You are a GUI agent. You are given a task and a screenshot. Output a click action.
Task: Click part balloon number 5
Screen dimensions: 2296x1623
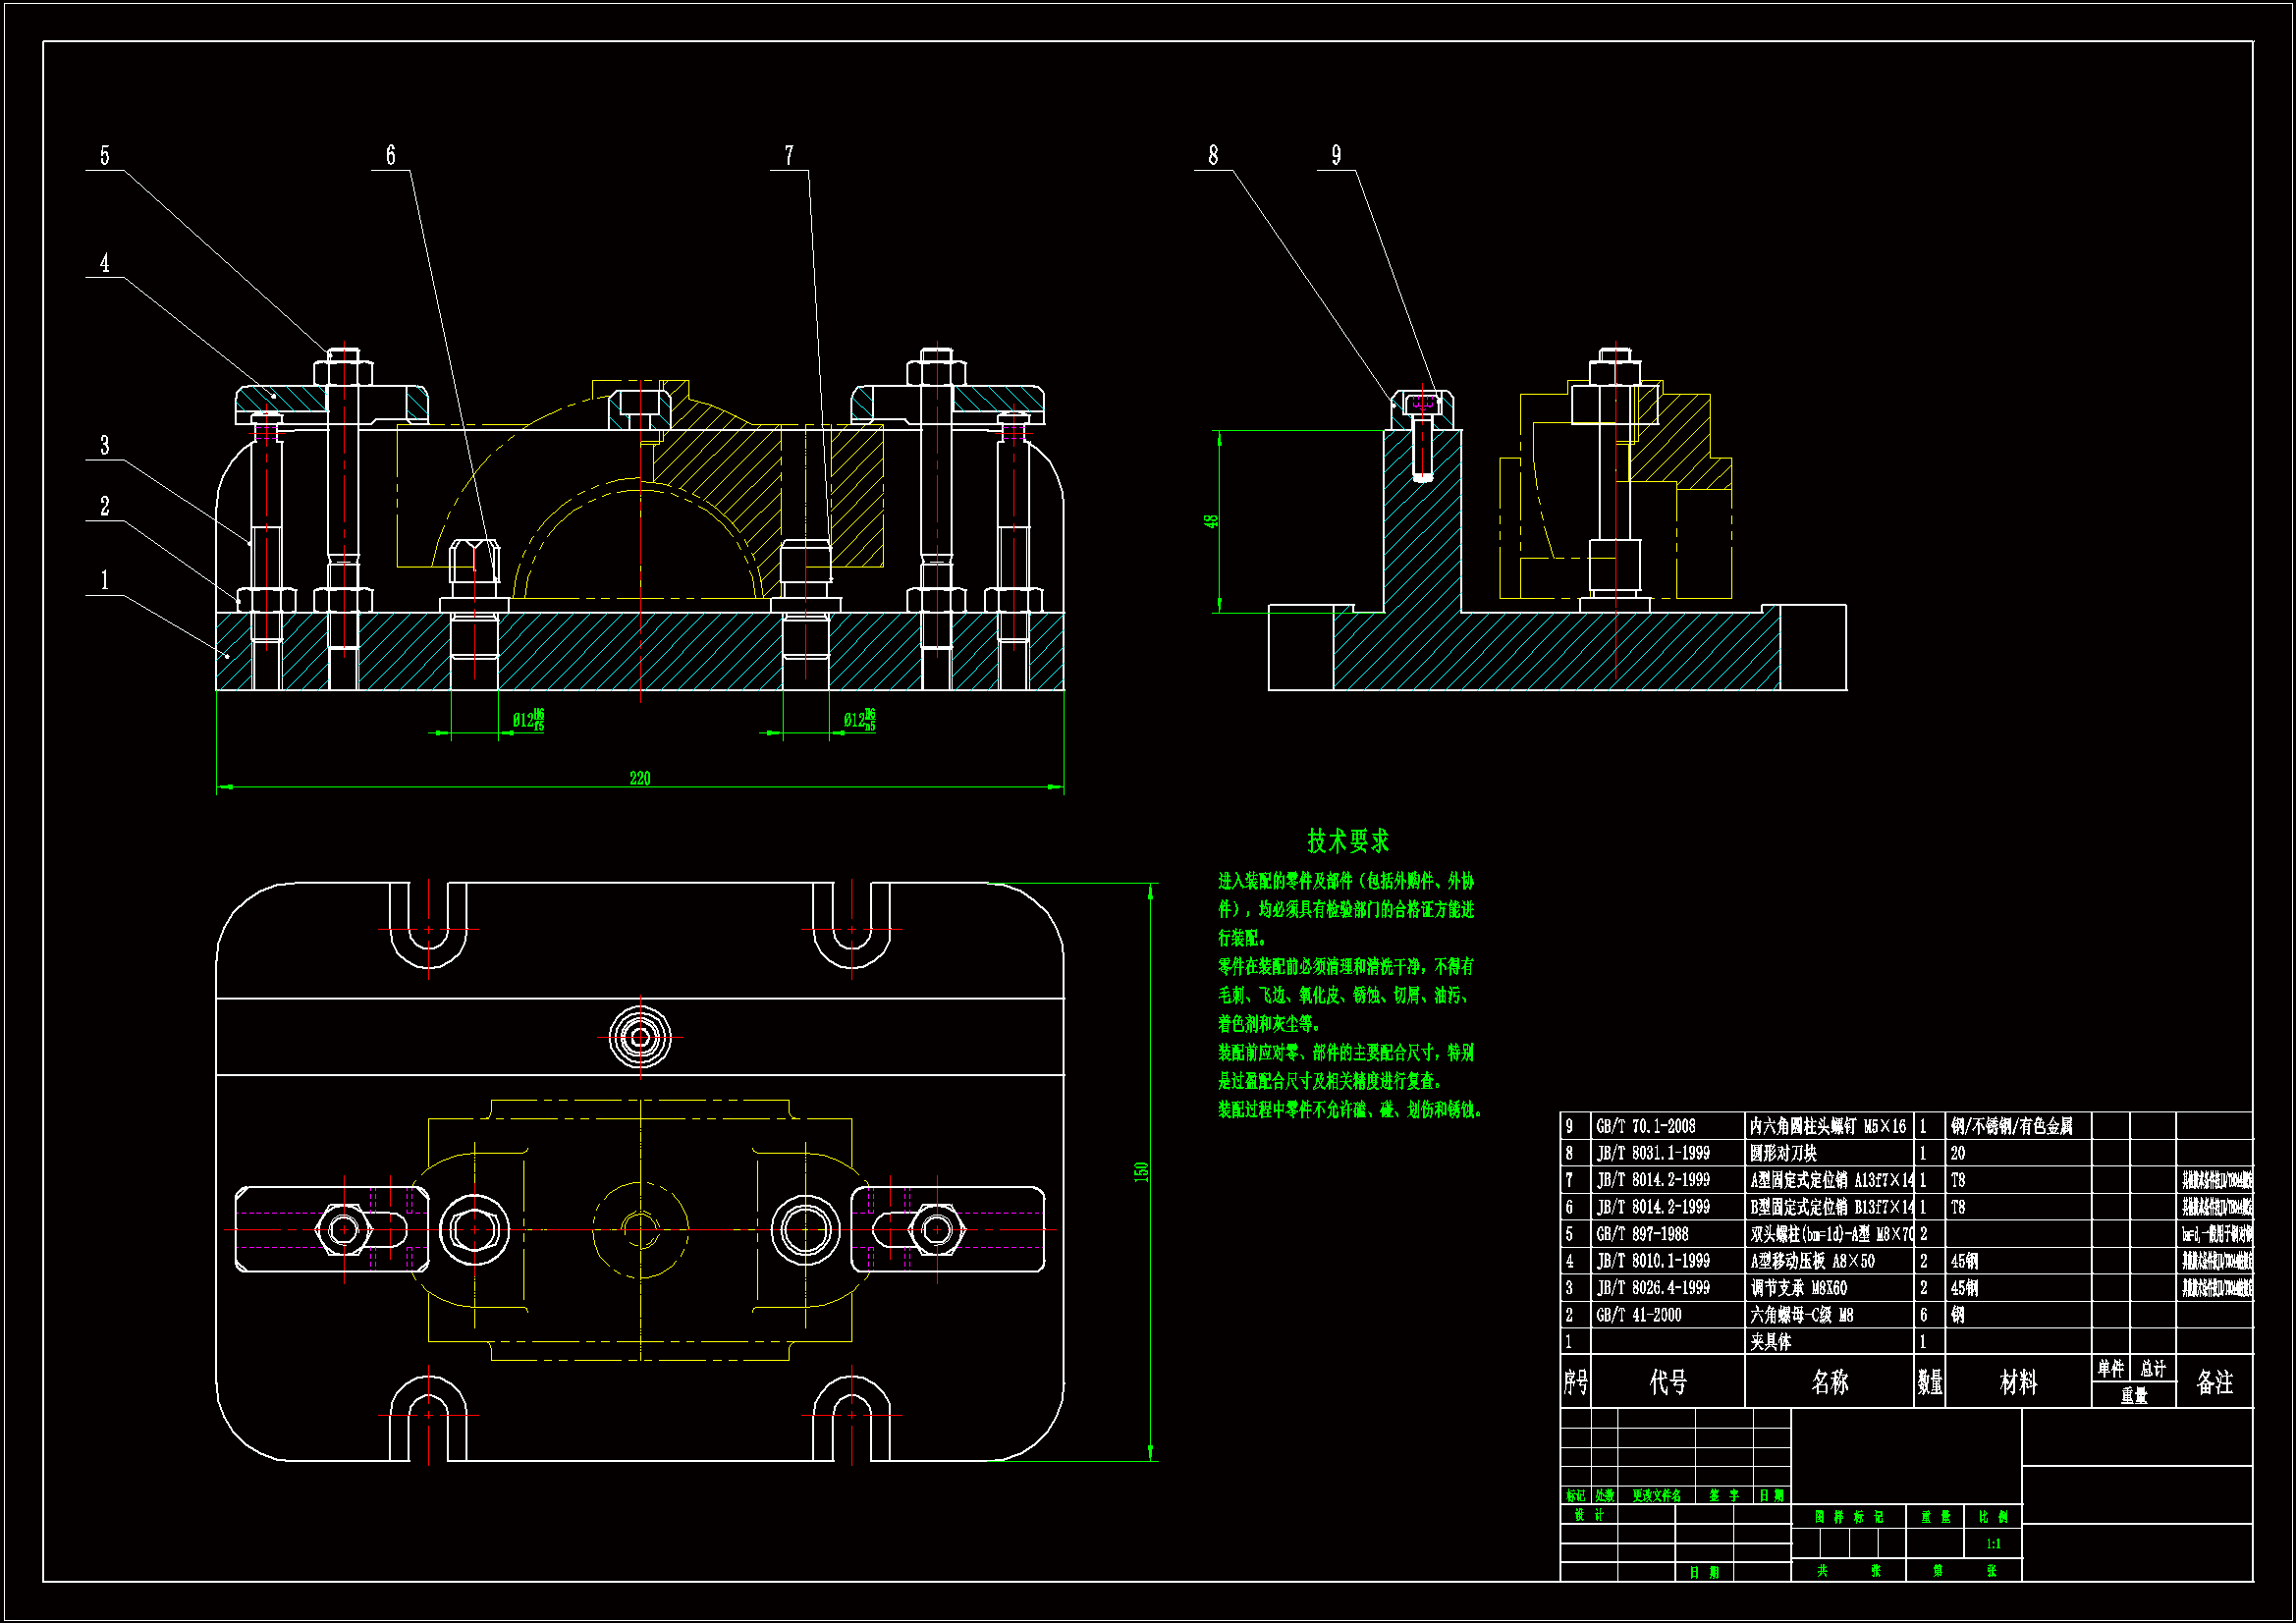click(105, 156)
